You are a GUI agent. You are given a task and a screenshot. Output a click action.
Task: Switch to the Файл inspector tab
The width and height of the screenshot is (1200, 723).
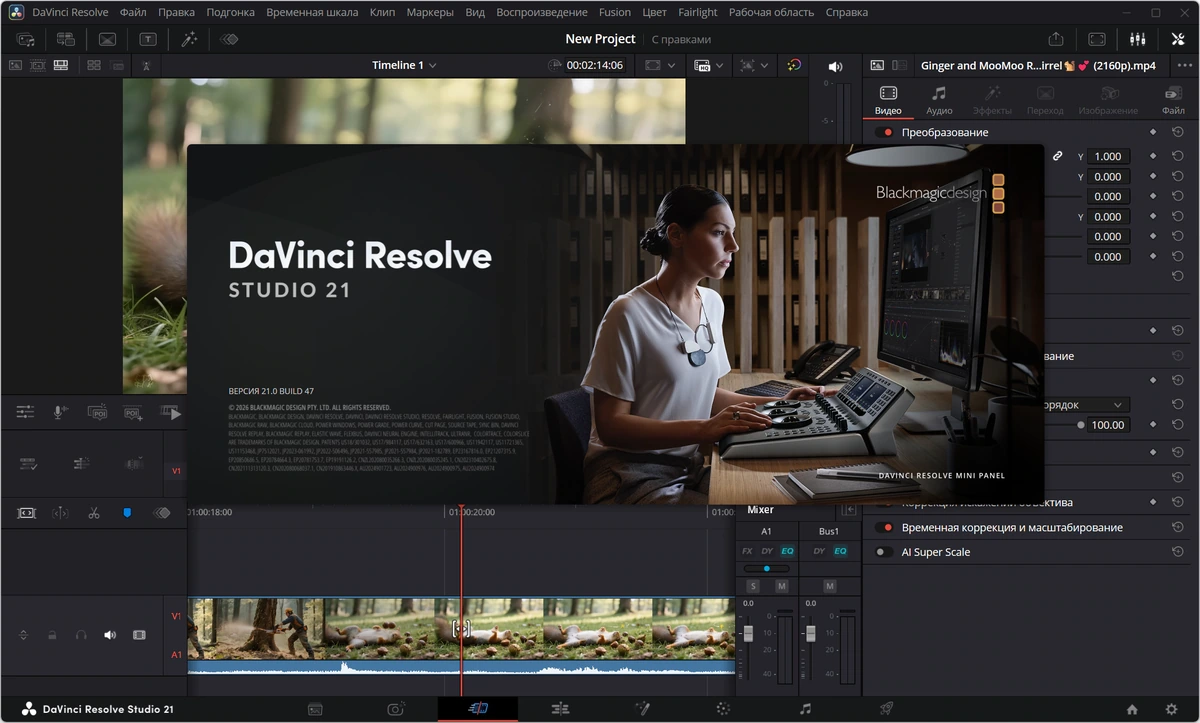(1174, 99)
